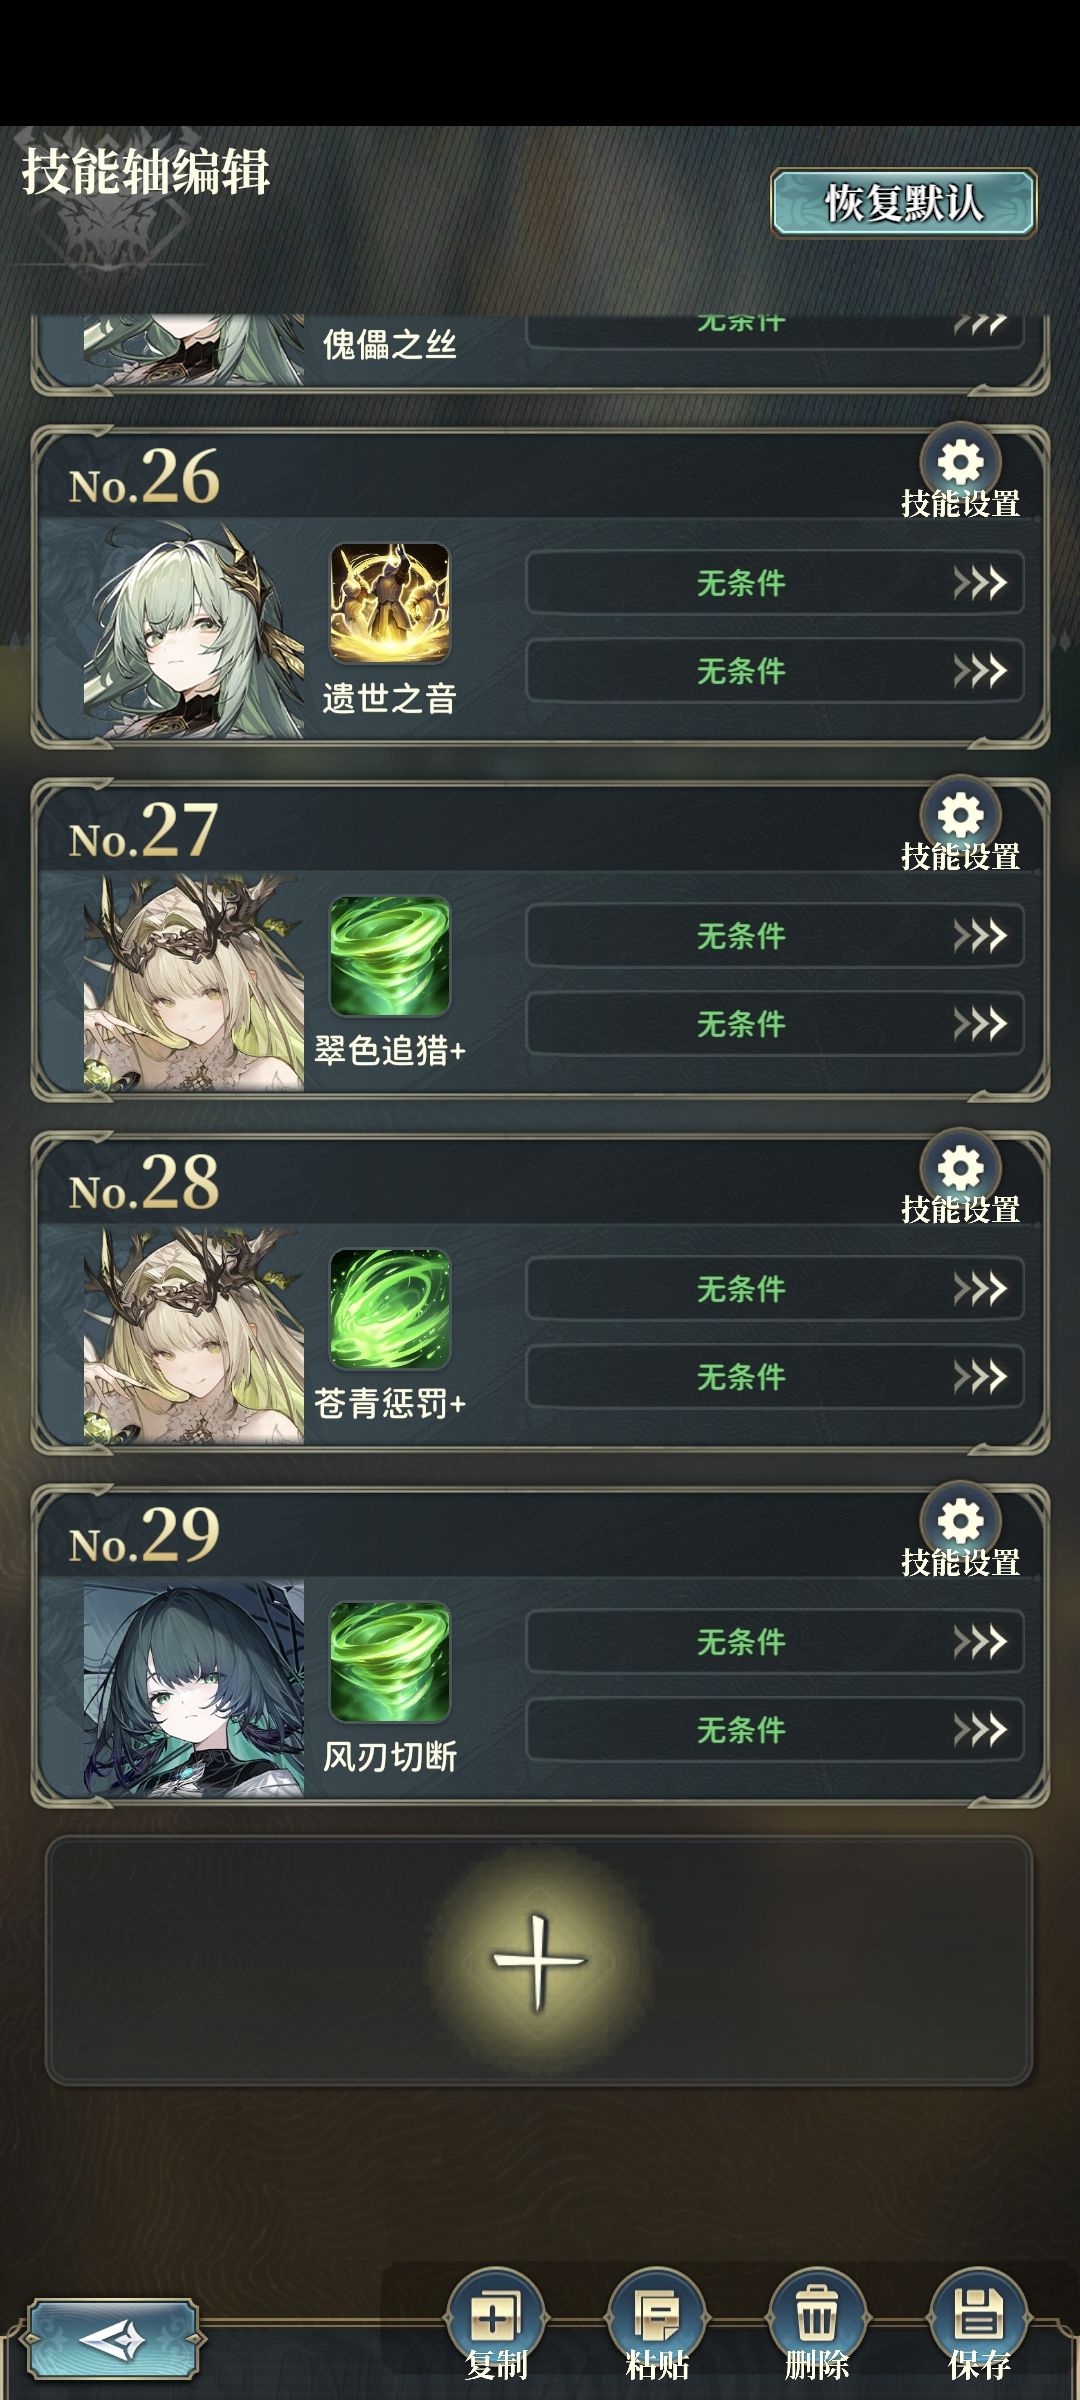
Task: Open skill settings gear for No.29
Action: tap(960, 1522)
